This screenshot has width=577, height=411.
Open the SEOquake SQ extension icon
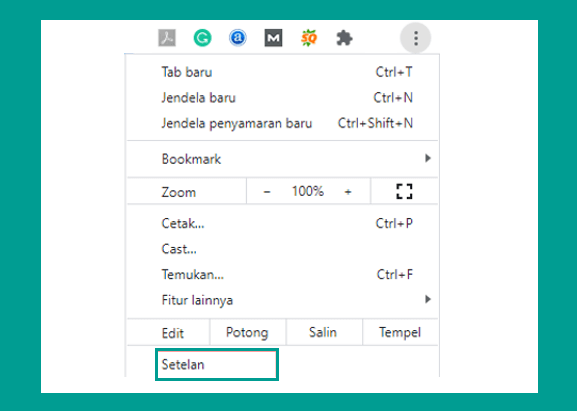[309, 38]
